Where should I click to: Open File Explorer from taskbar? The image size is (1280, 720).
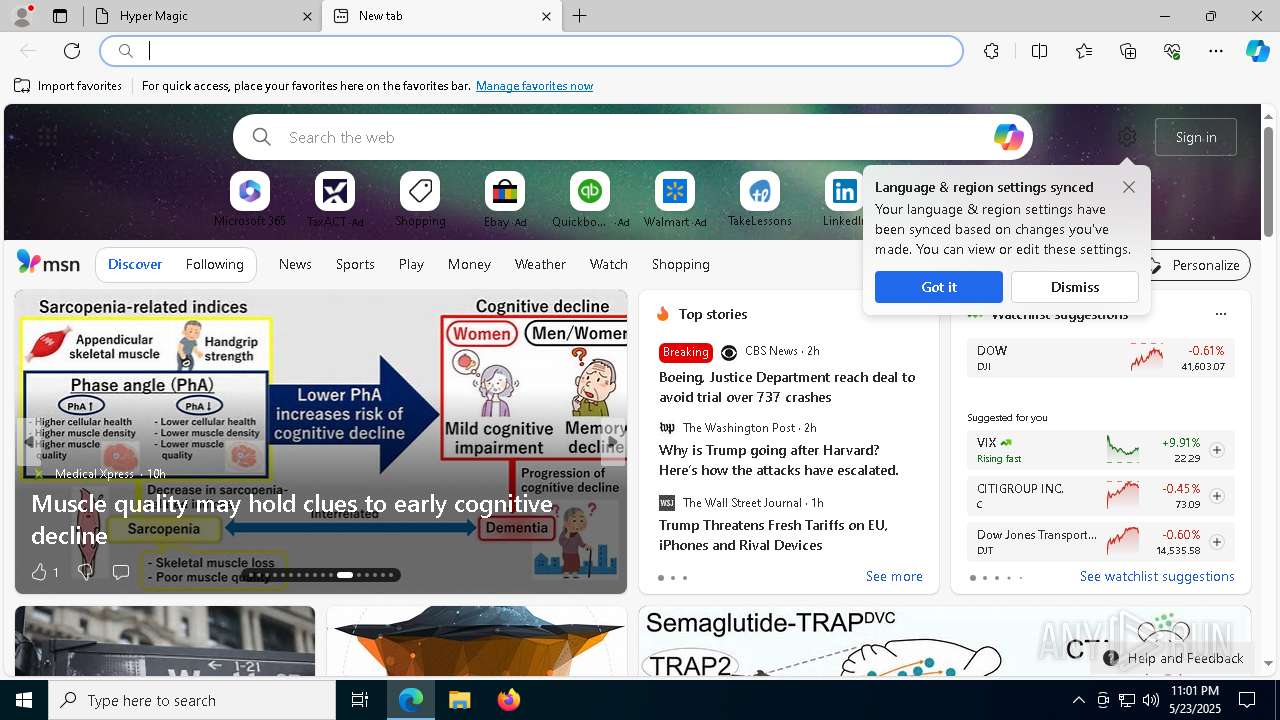point(459,700)
